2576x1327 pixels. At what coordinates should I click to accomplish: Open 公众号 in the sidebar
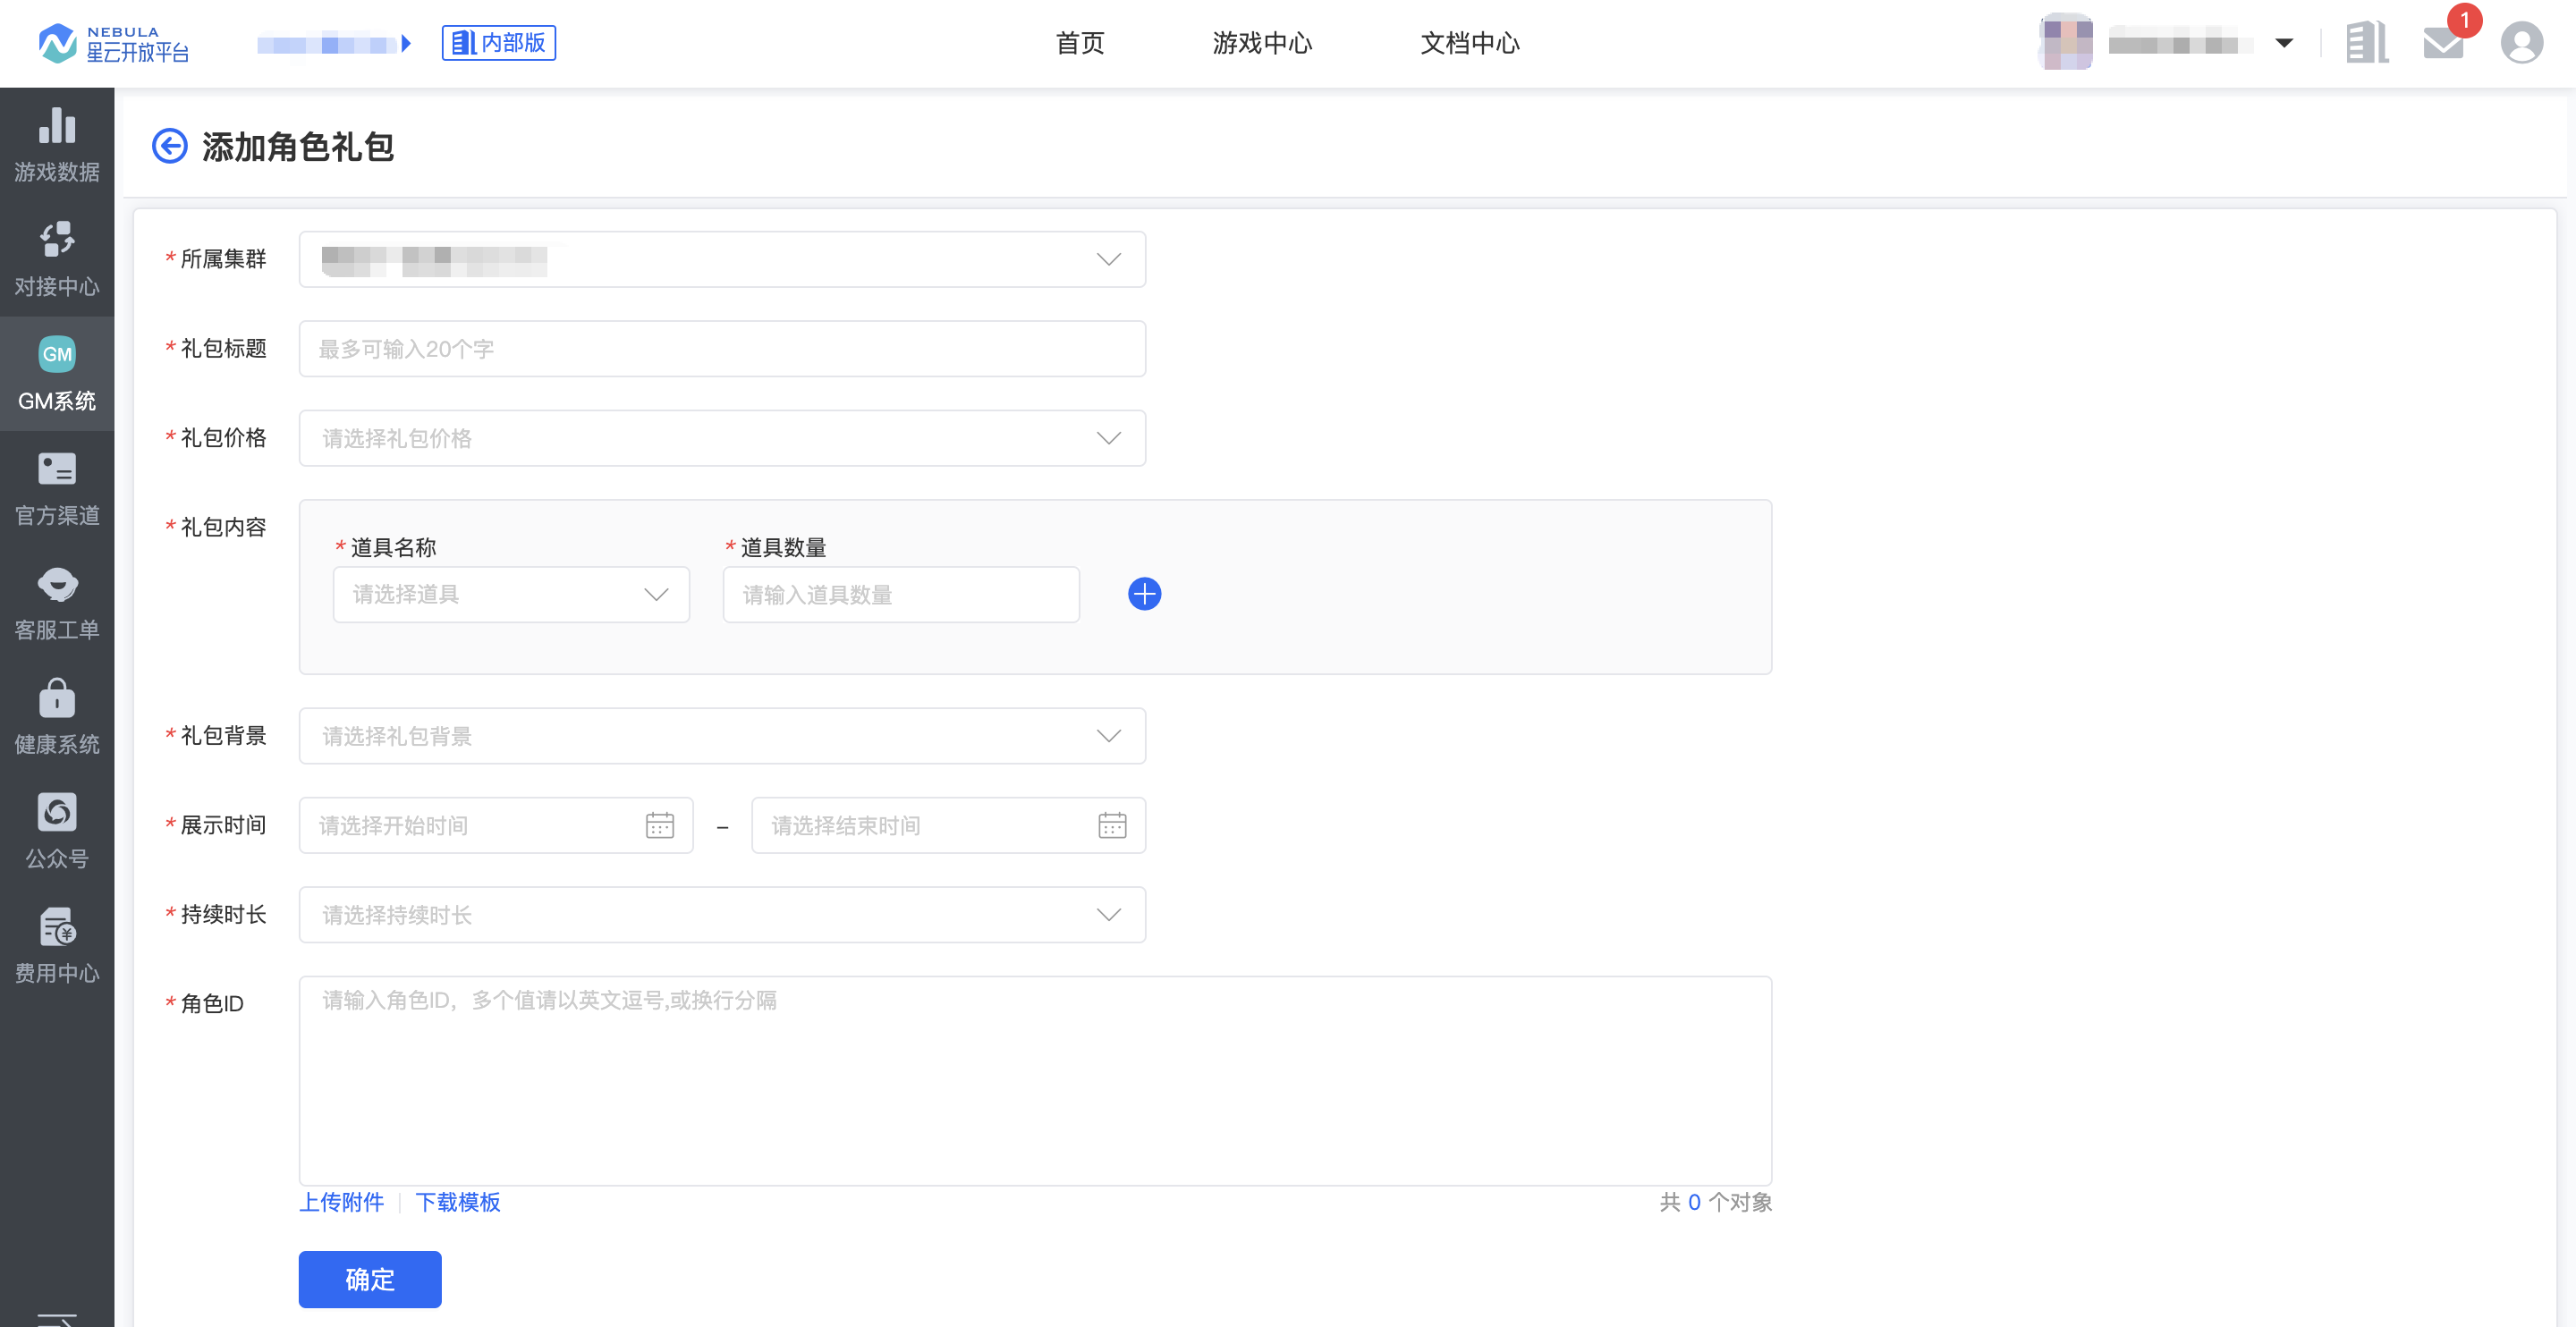click(x=57, y=831)
